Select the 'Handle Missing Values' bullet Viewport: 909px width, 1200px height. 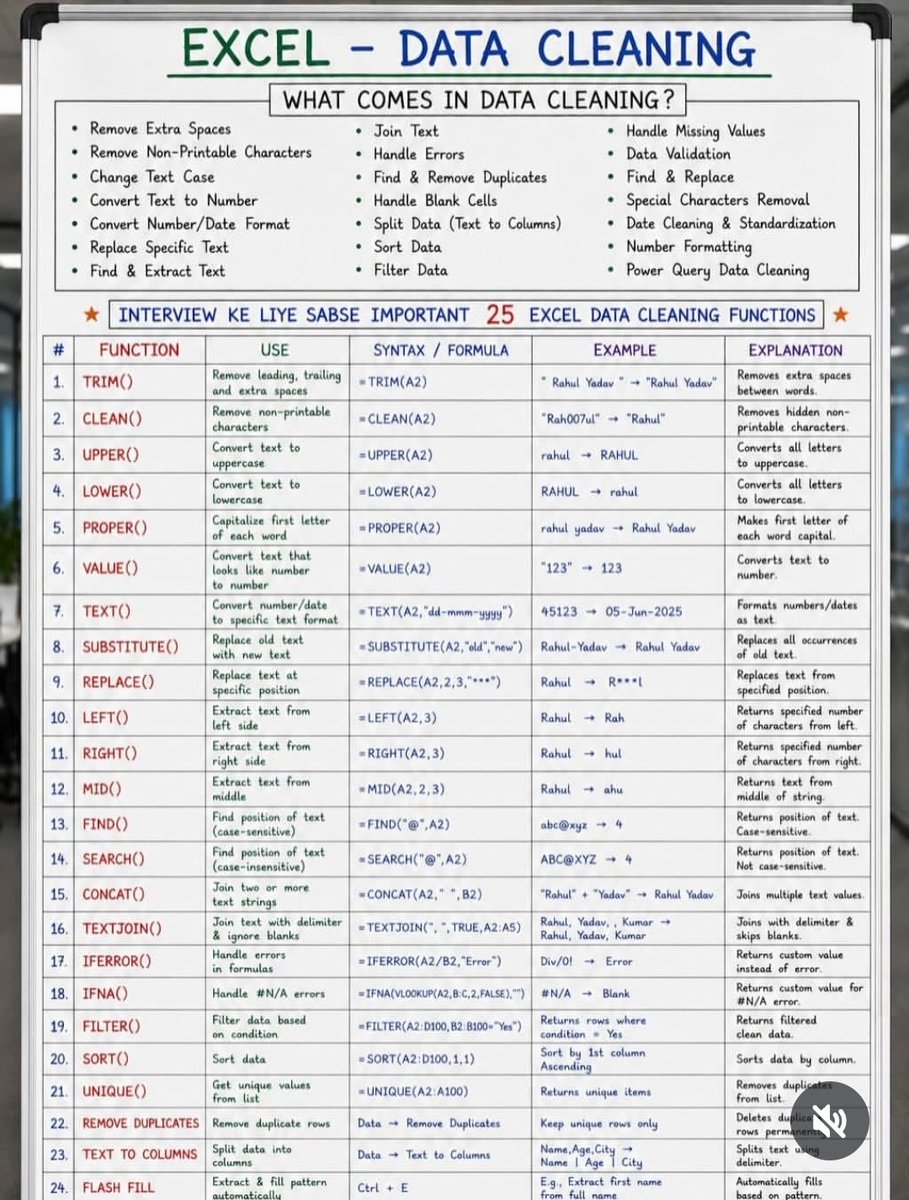tap(695, 131)
